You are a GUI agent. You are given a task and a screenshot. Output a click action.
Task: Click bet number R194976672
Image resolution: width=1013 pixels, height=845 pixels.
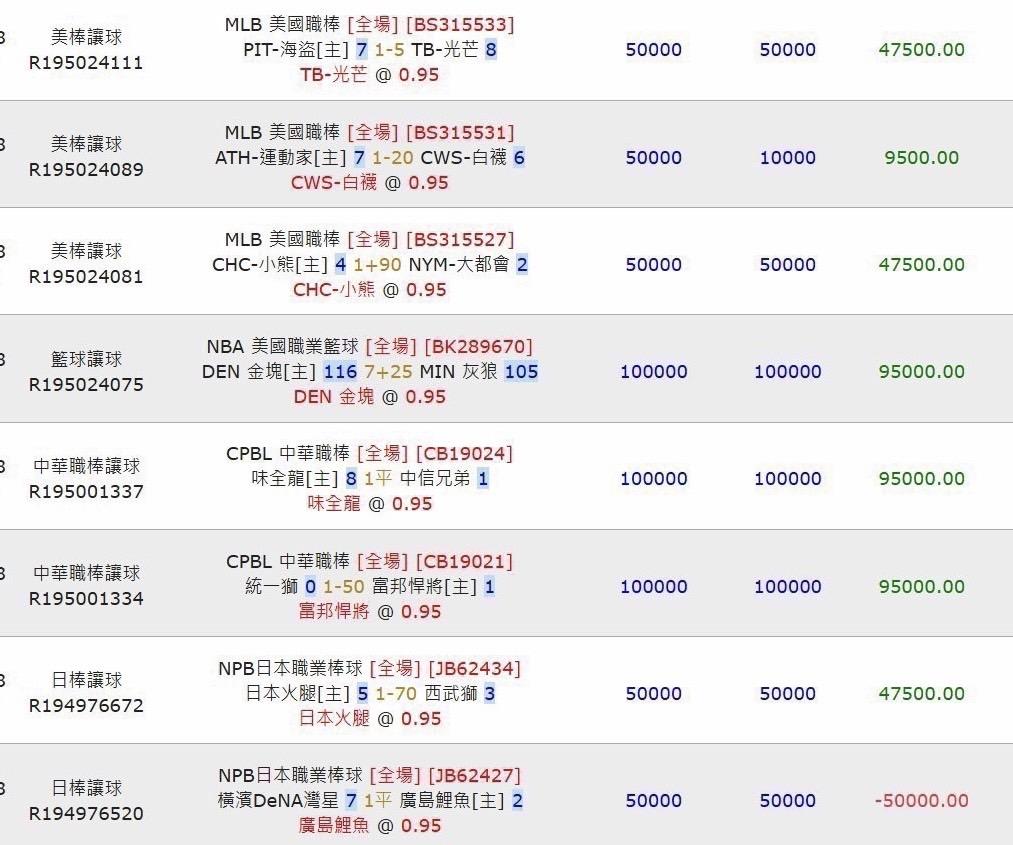[x=86, y=705]
